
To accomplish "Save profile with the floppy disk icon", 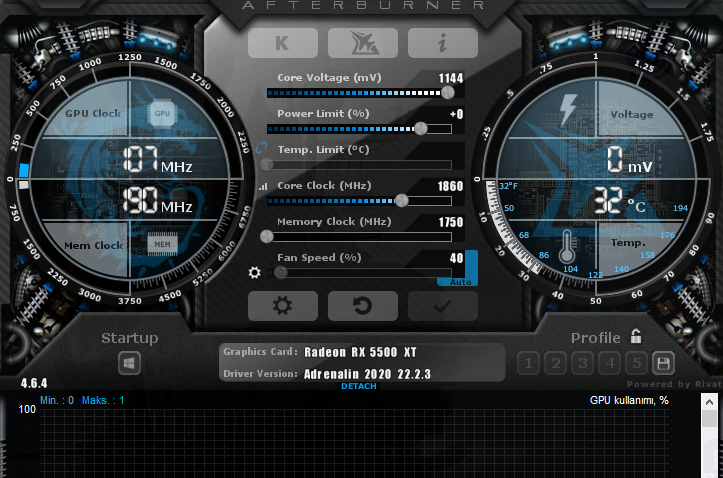I will (664, 363).
